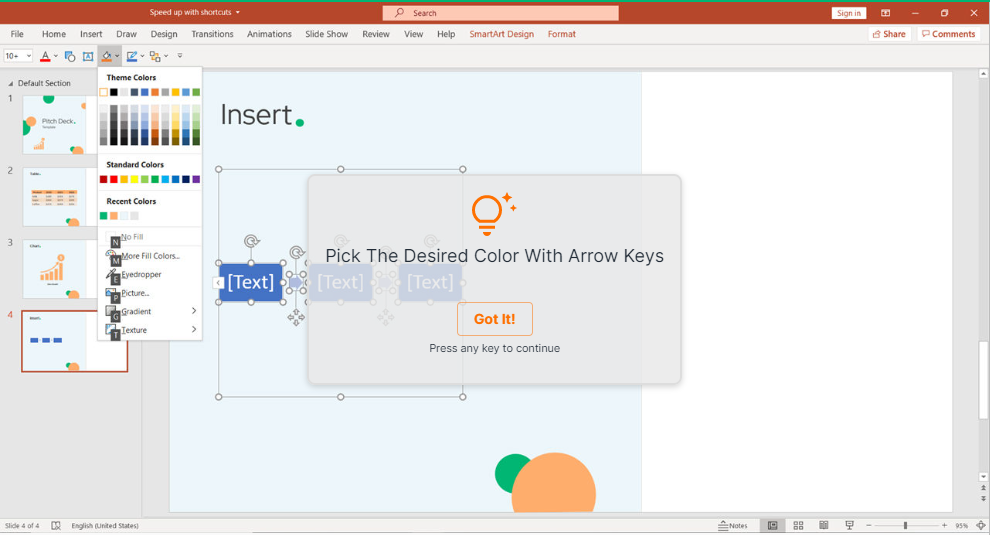Customize Quick Access Toolbar dropdown
This screenshot has width=990, height=535.
click(x=180, y=56)
